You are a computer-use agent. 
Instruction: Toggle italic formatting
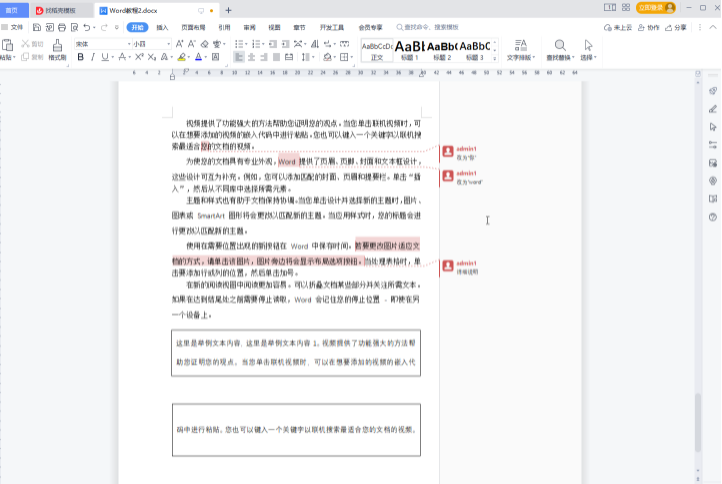(93, 57)
